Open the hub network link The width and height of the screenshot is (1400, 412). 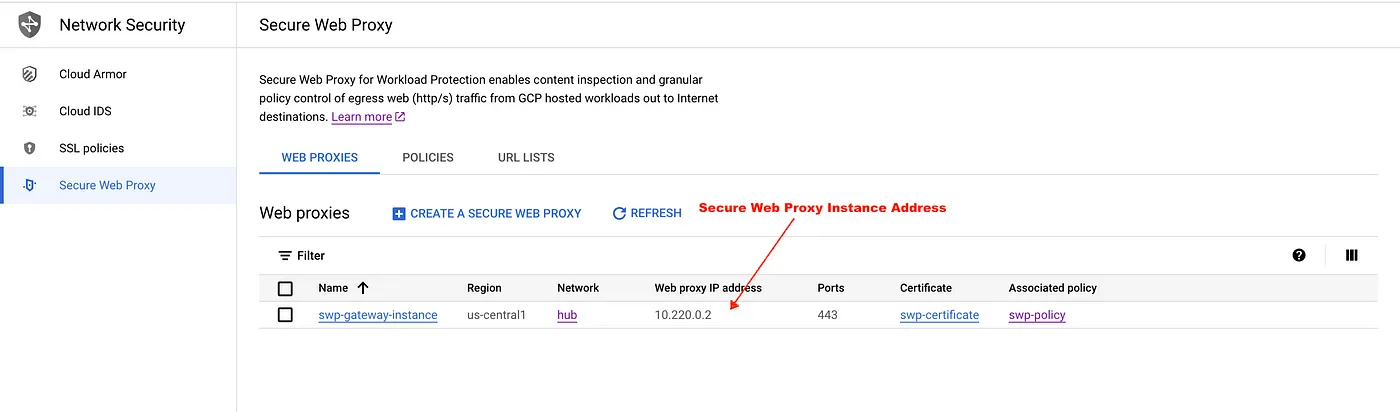(x=567, y=315)
